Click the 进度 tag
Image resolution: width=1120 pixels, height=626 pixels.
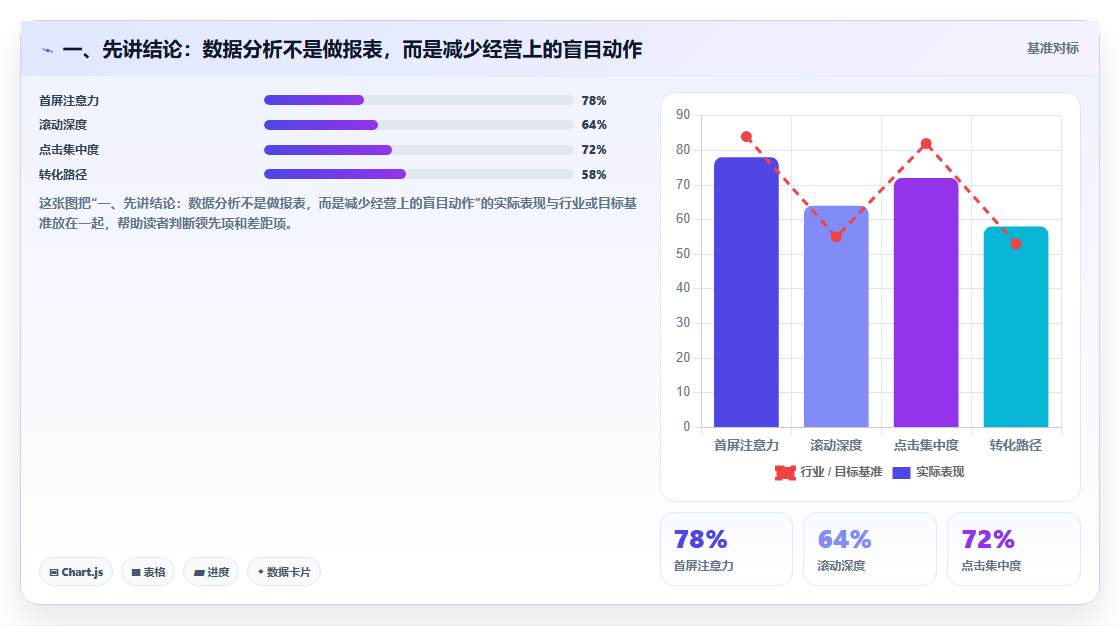[211, 572]
